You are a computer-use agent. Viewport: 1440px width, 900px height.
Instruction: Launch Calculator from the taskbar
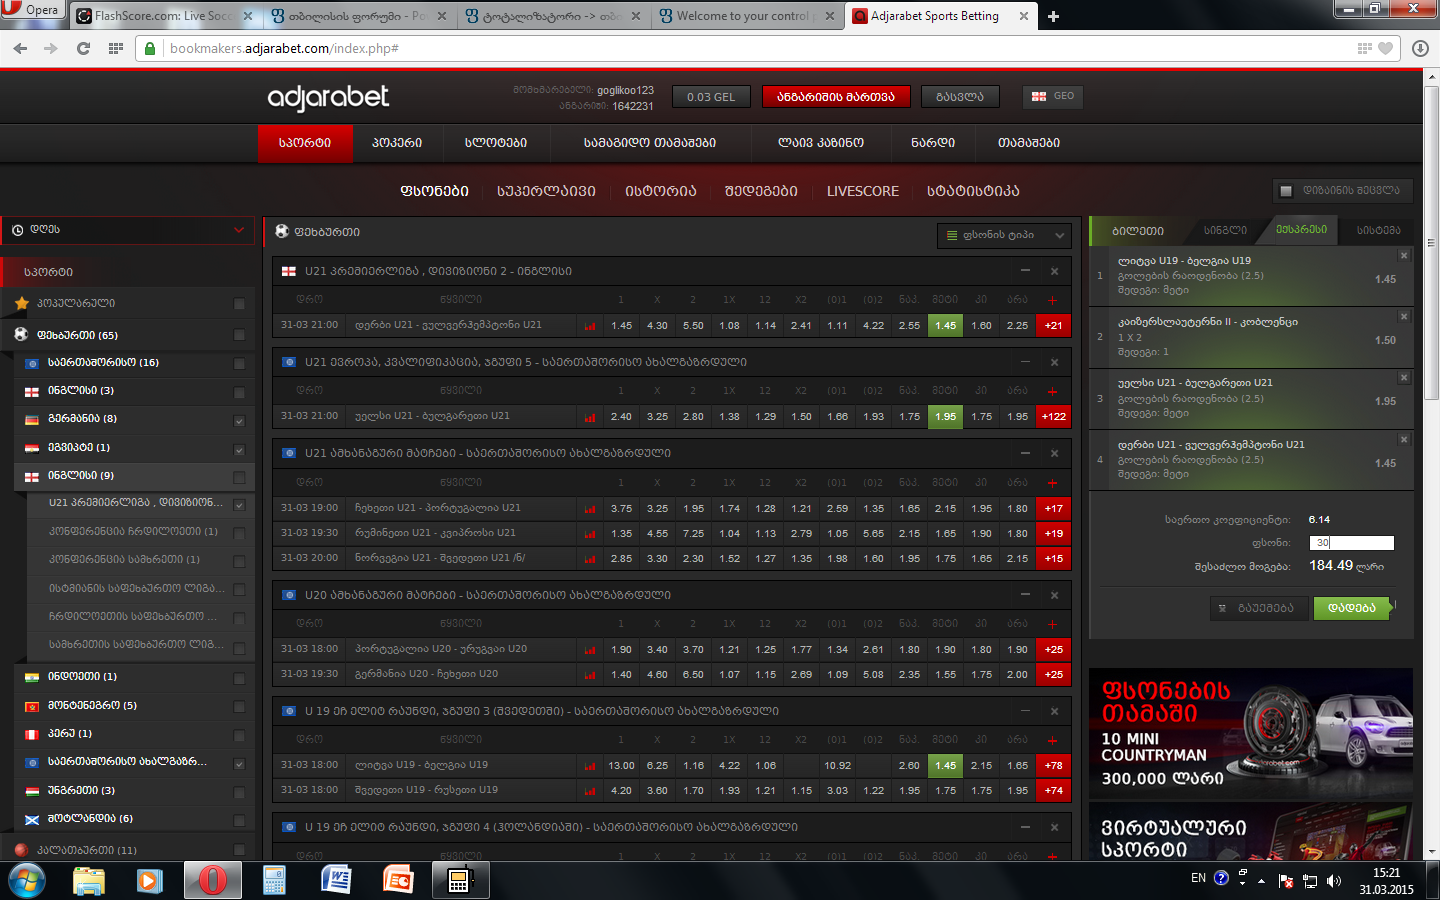[x=274, y=880]
